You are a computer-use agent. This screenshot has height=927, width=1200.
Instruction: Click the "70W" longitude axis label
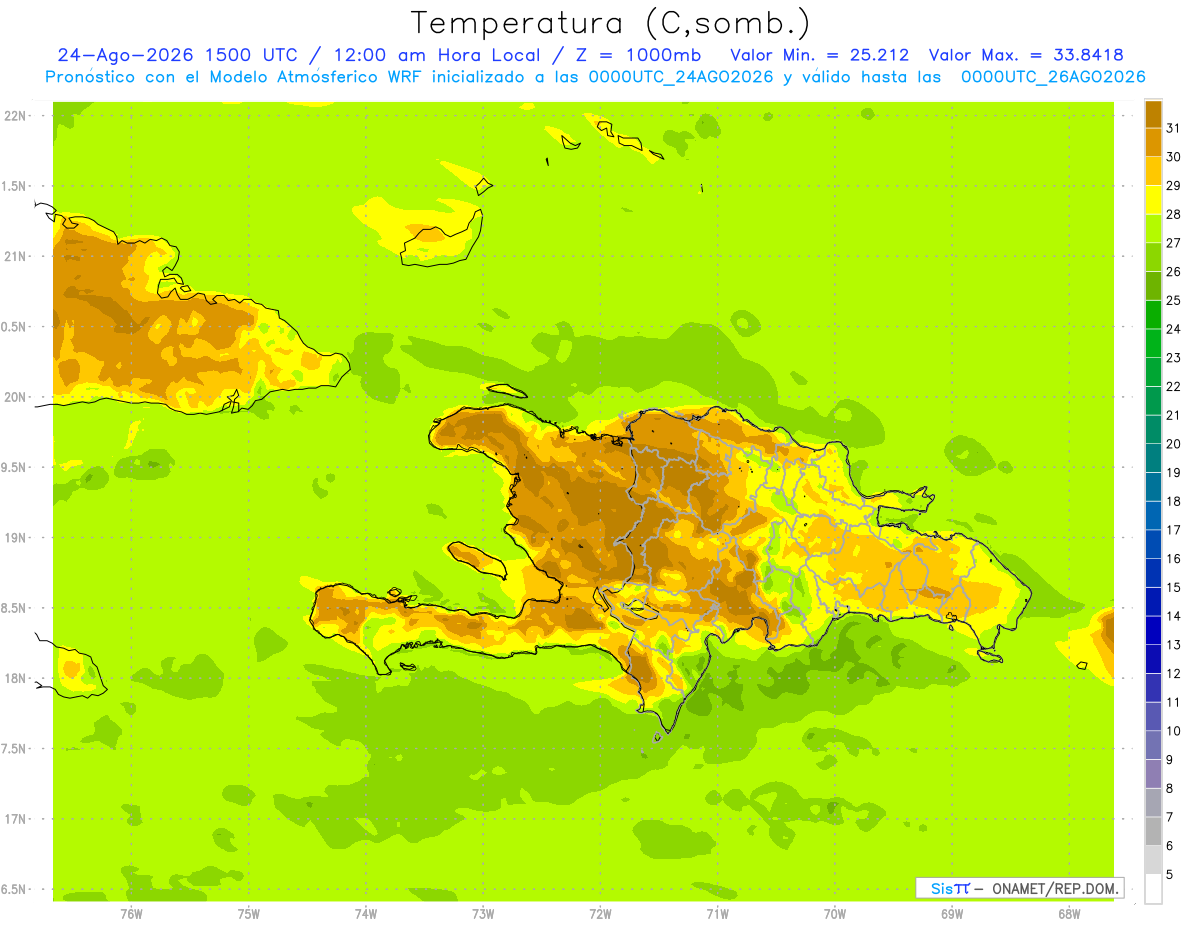835,914
